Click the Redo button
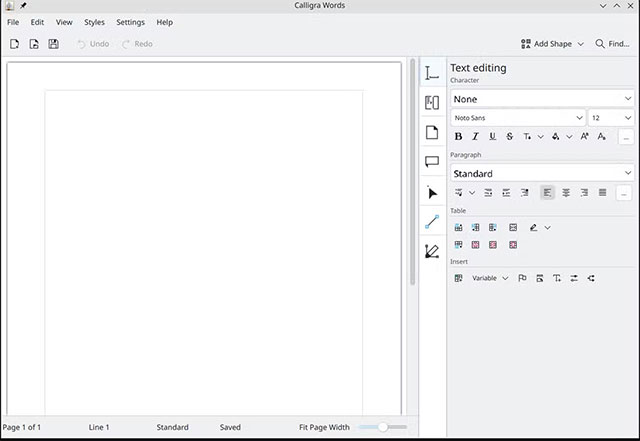The height and width of the screenshot is (441, 640). 137,44
